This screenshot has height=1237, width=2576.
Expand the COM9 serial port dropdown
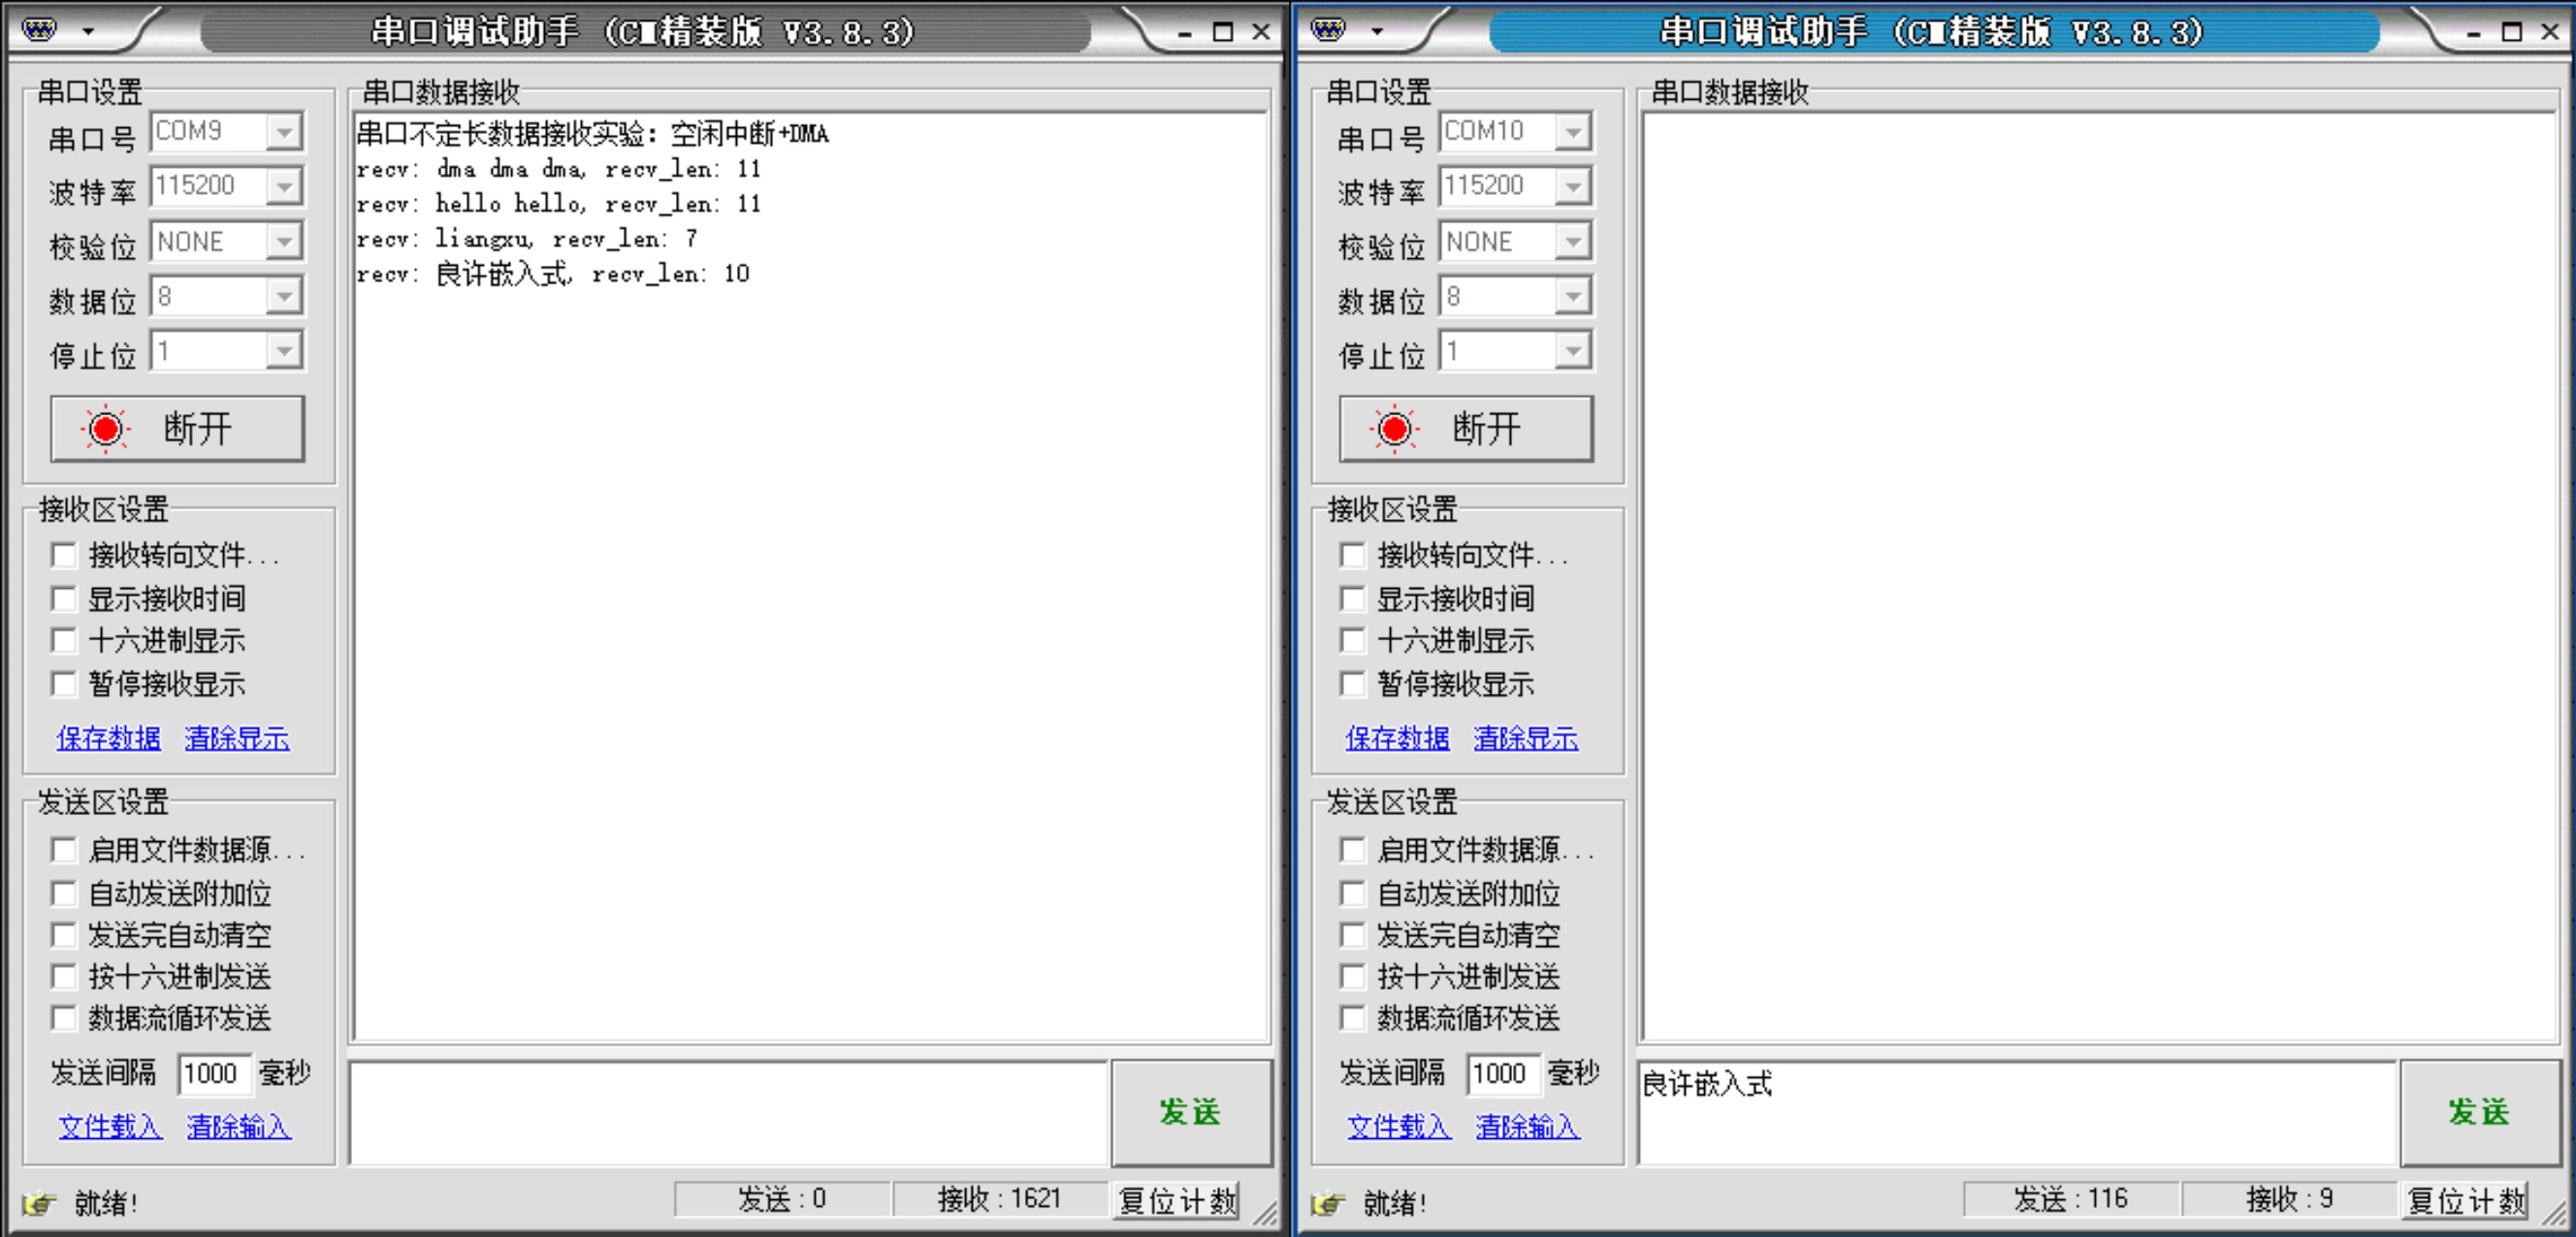(x=284, y=131)
